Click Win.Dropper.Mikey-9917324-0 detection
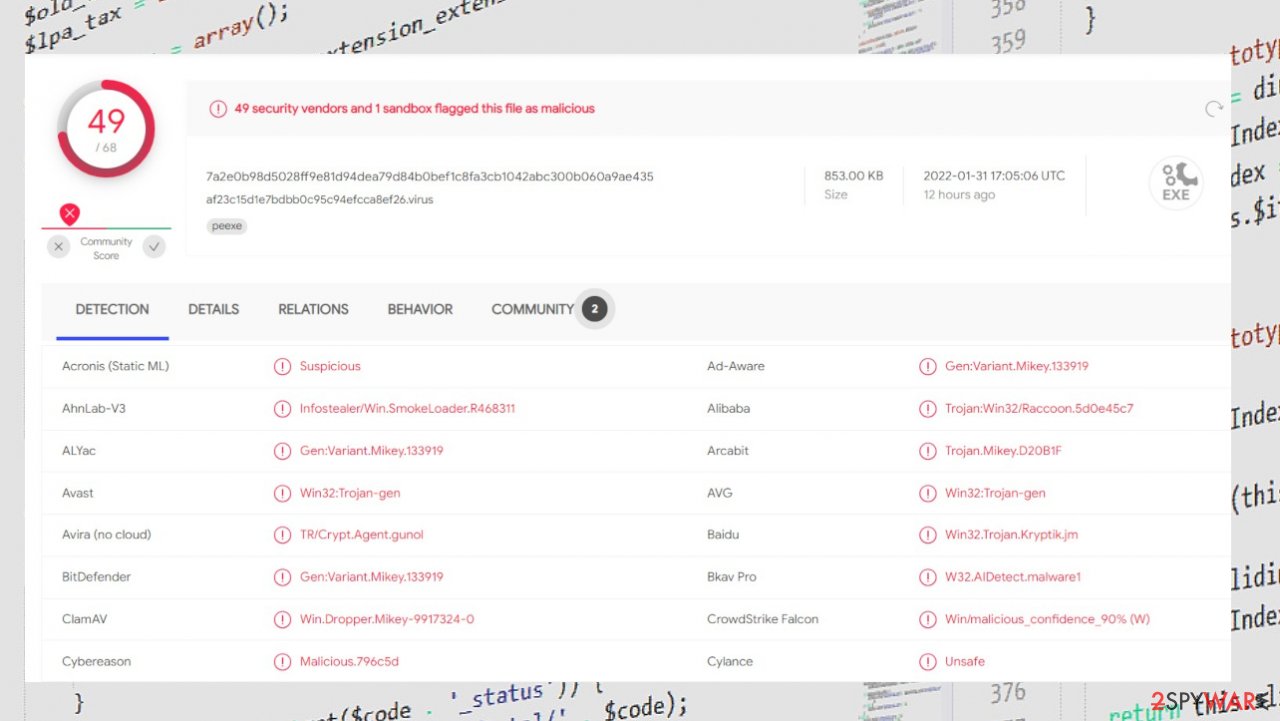The image size is (1280, 721). [387, 619]
